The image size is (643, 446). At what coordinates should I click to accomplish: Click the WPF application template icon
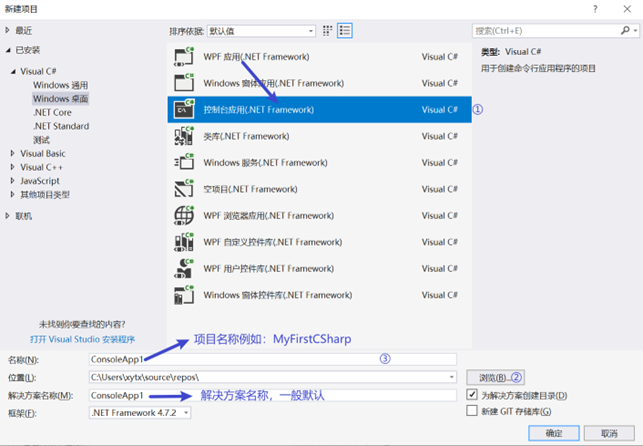point(184,57)
